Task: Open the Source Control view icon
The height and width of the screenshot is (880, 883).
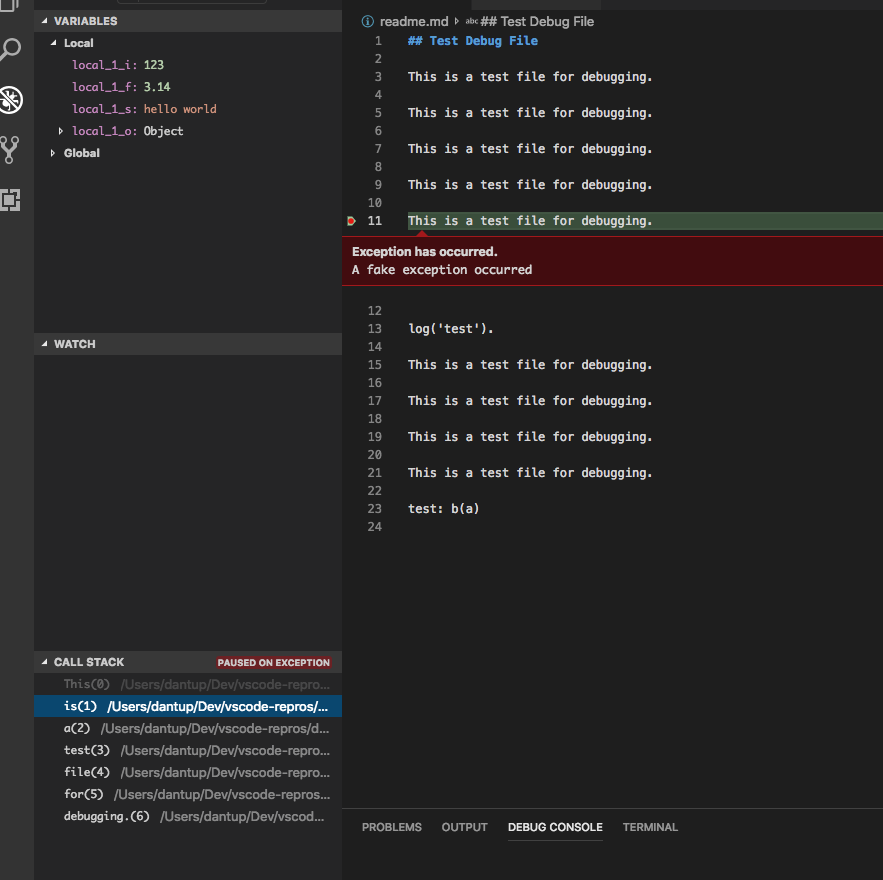Action: (x=10, y=151)
